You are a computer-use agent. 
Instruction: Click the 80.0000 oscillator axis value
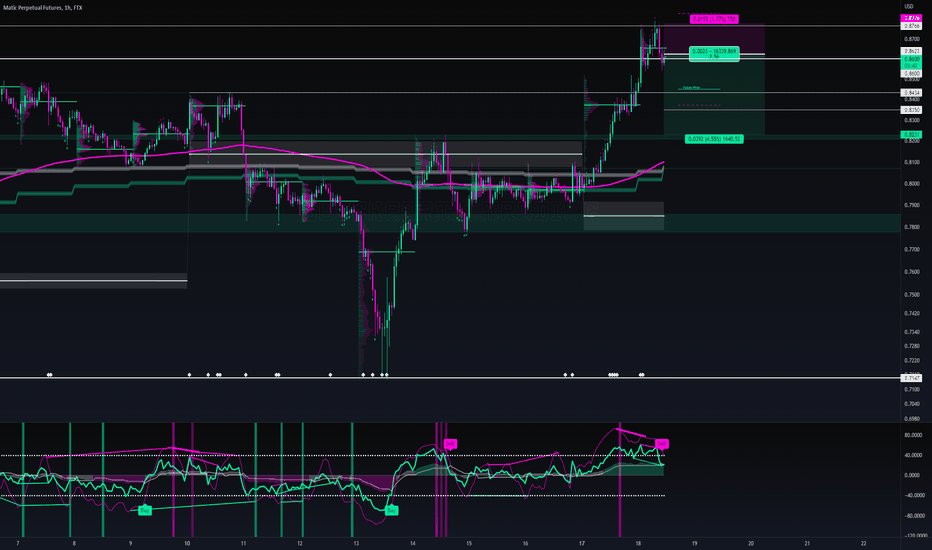(913, 435)
